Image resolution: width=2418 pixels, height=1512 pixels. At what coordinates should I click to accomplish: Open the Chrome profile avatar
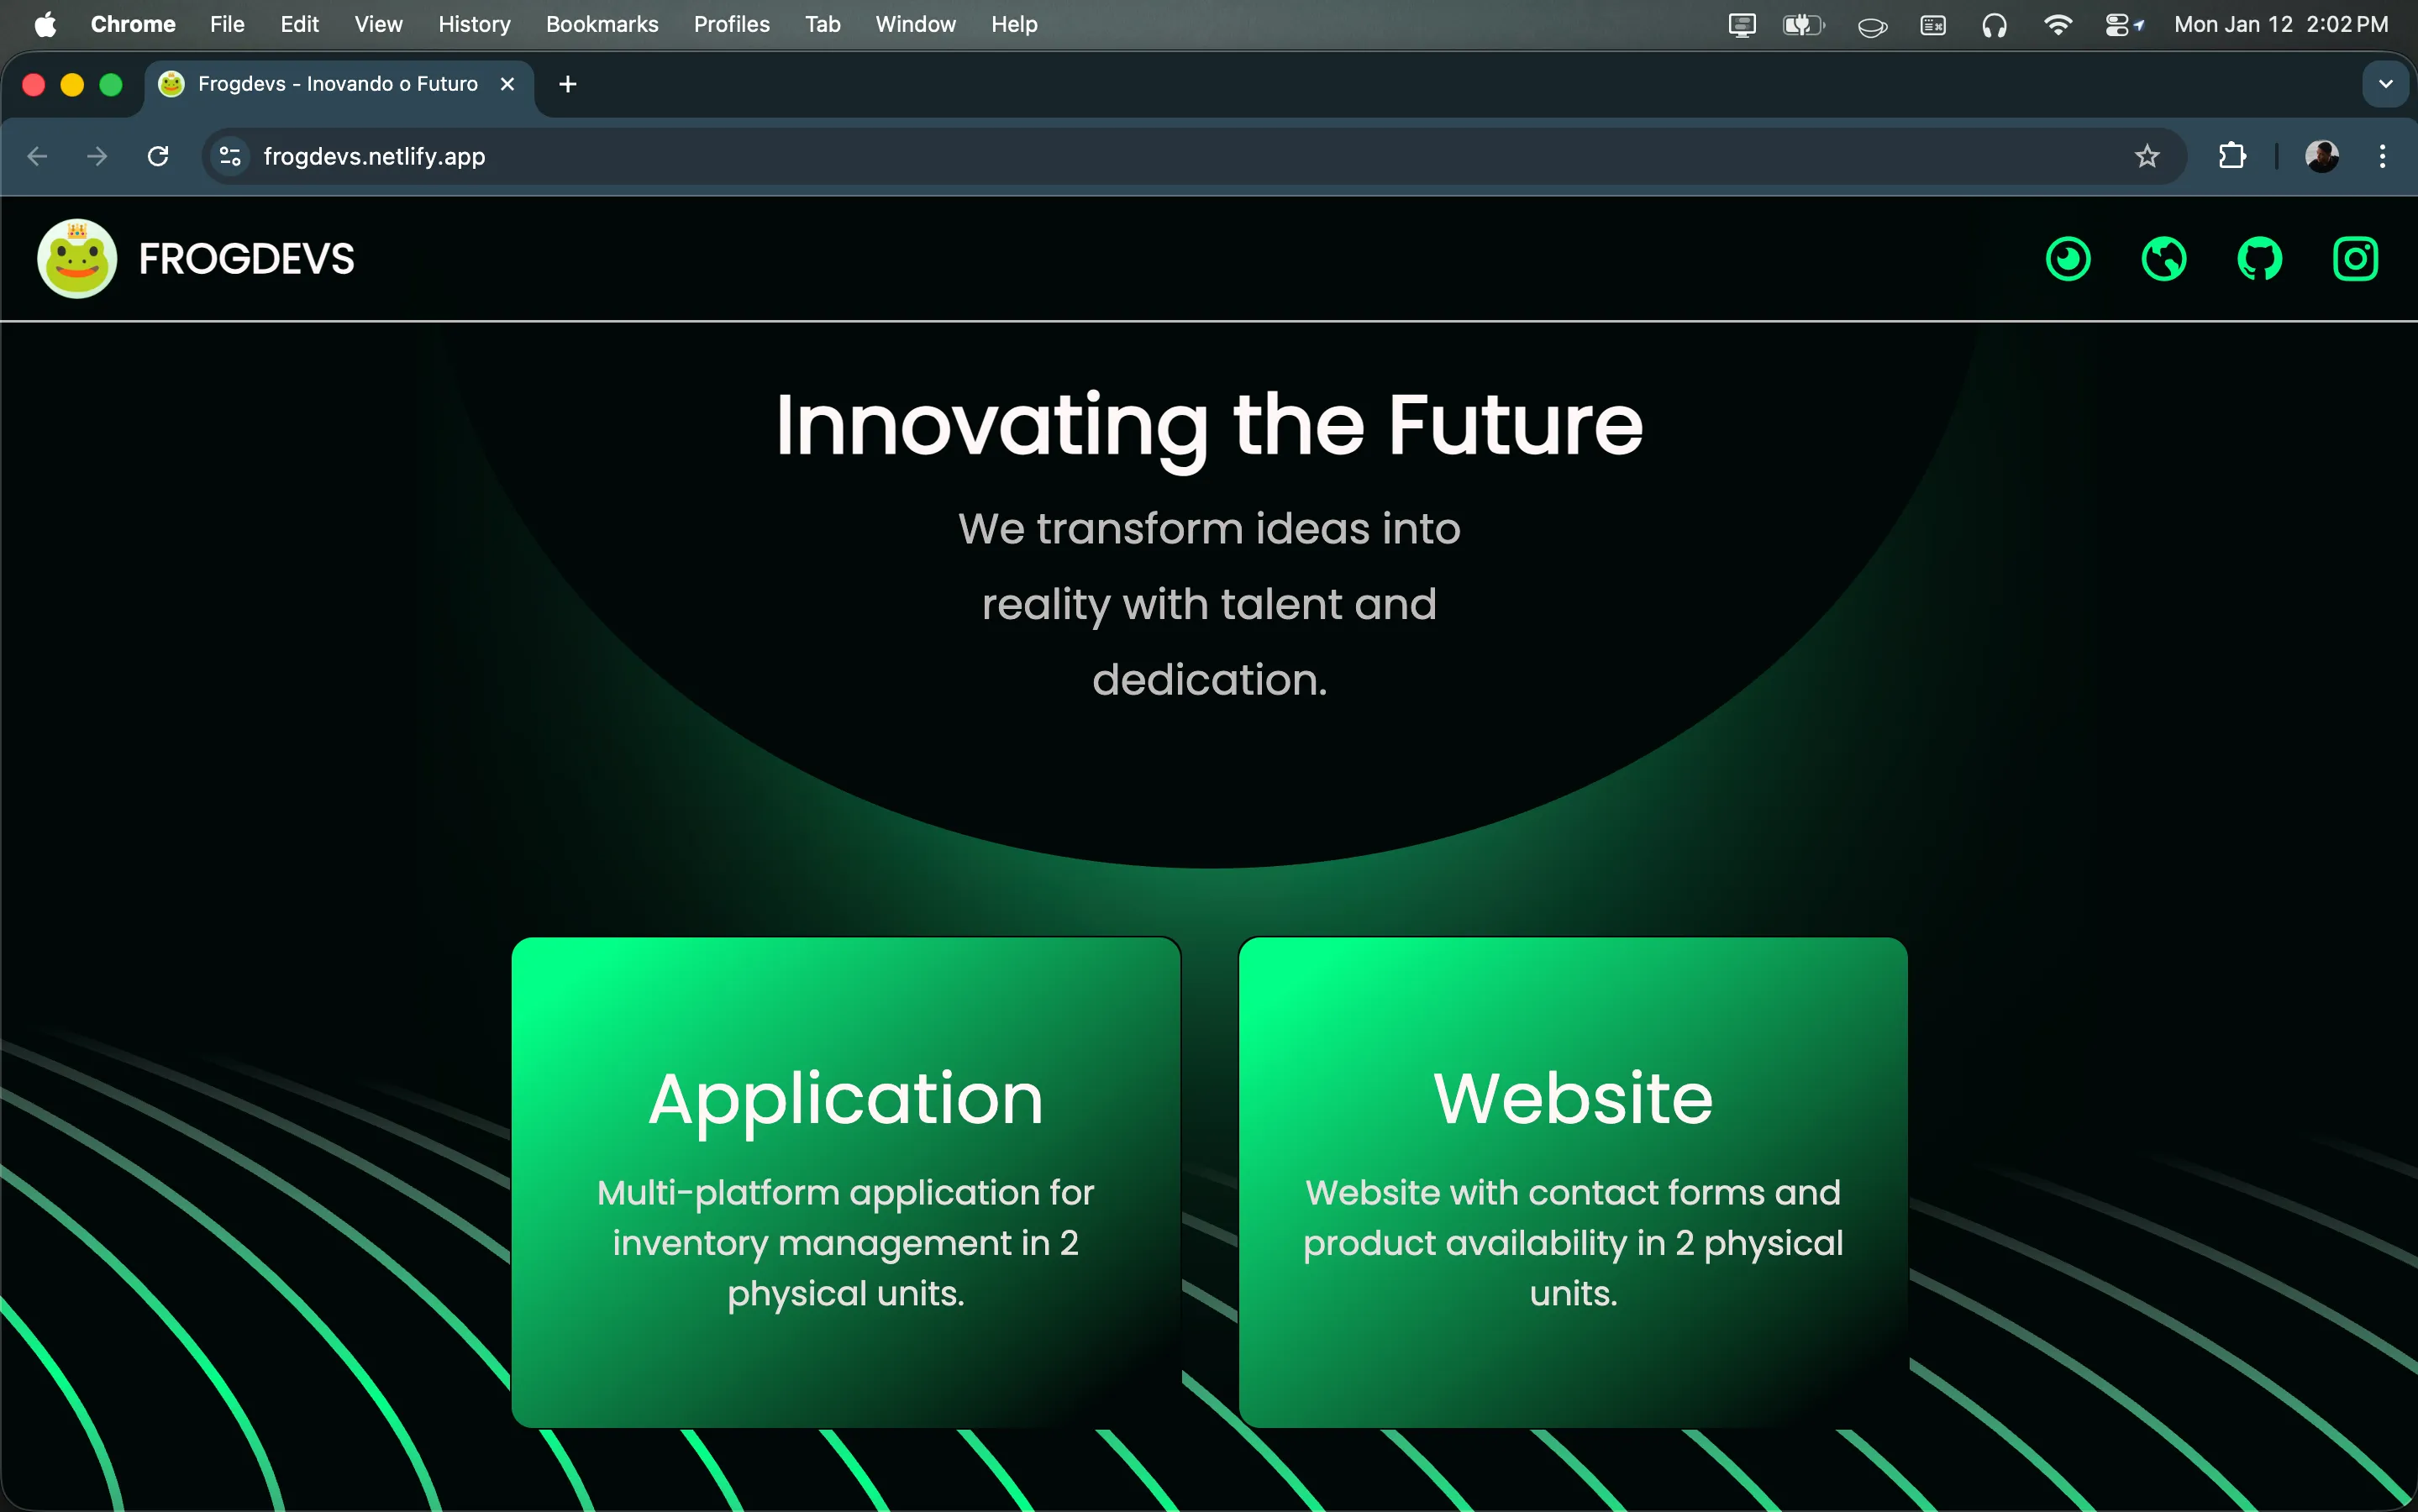pyautogui.click(x=2322, y=156)
